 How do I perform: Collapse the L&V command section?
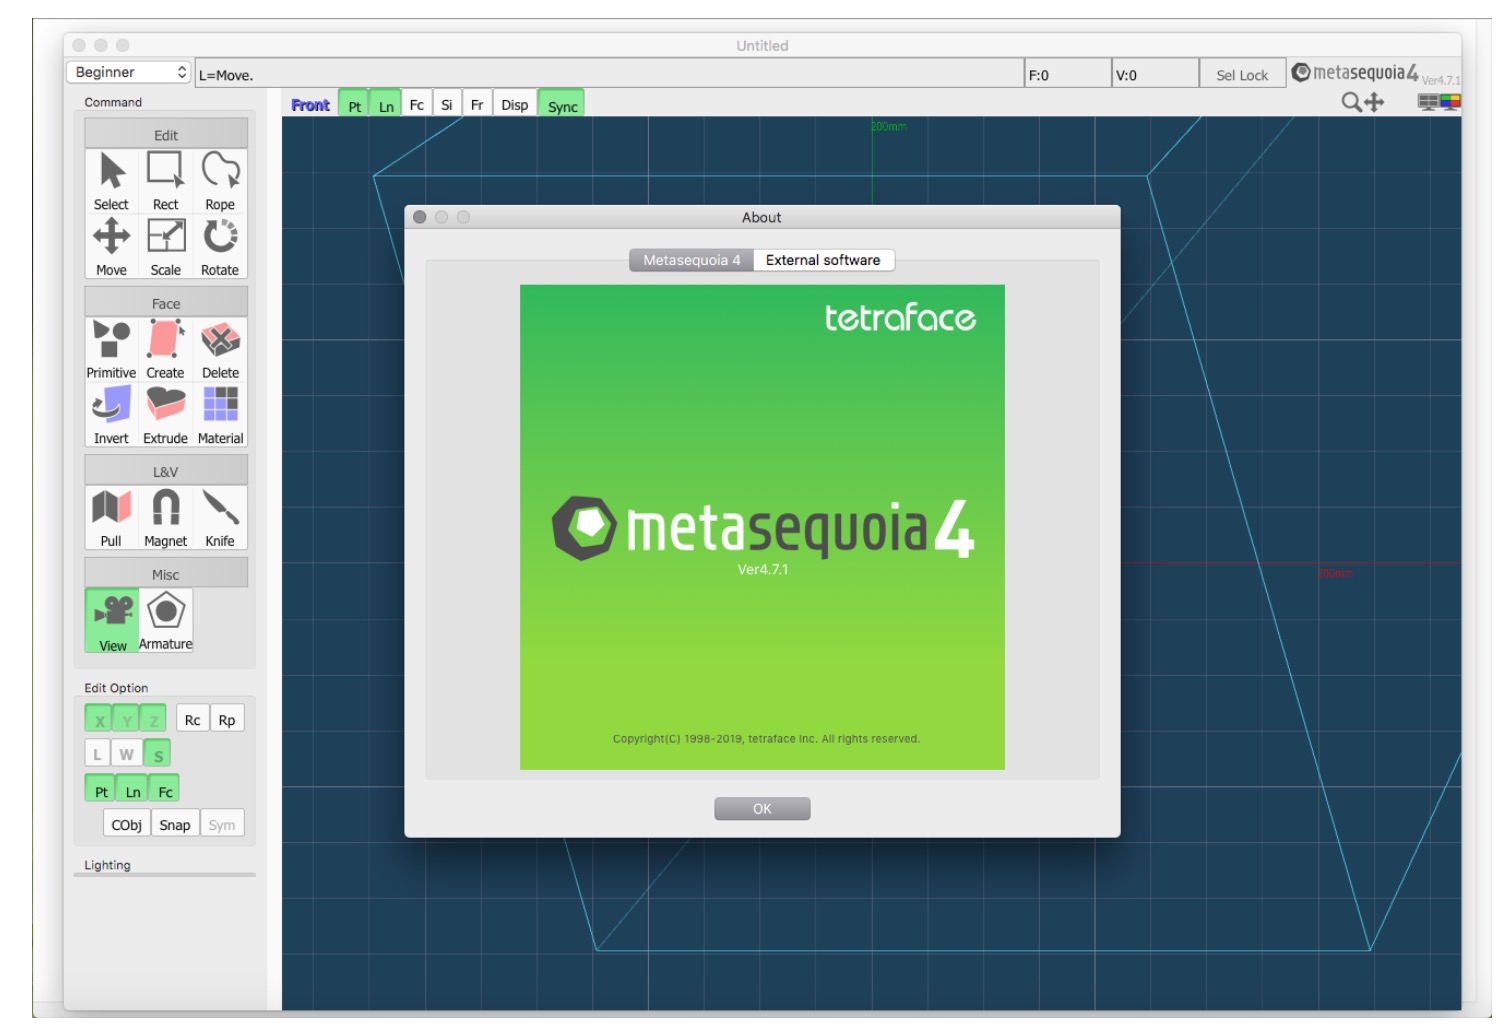coord(166,471)
